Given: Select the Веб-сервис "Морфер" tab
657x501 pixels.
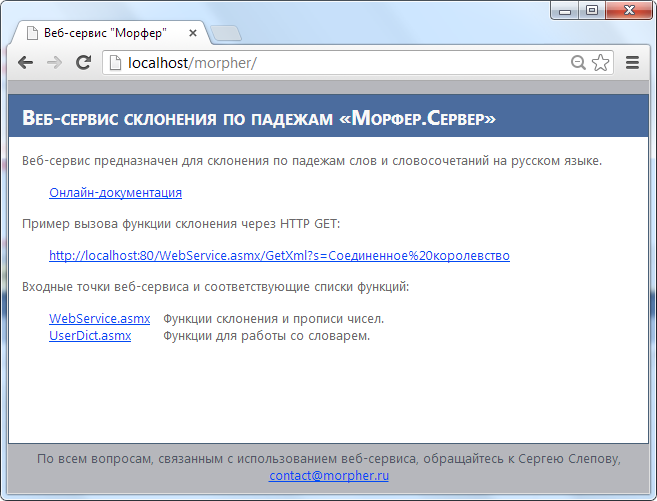Looking at the screenshot, I should [x=109, y=33].
